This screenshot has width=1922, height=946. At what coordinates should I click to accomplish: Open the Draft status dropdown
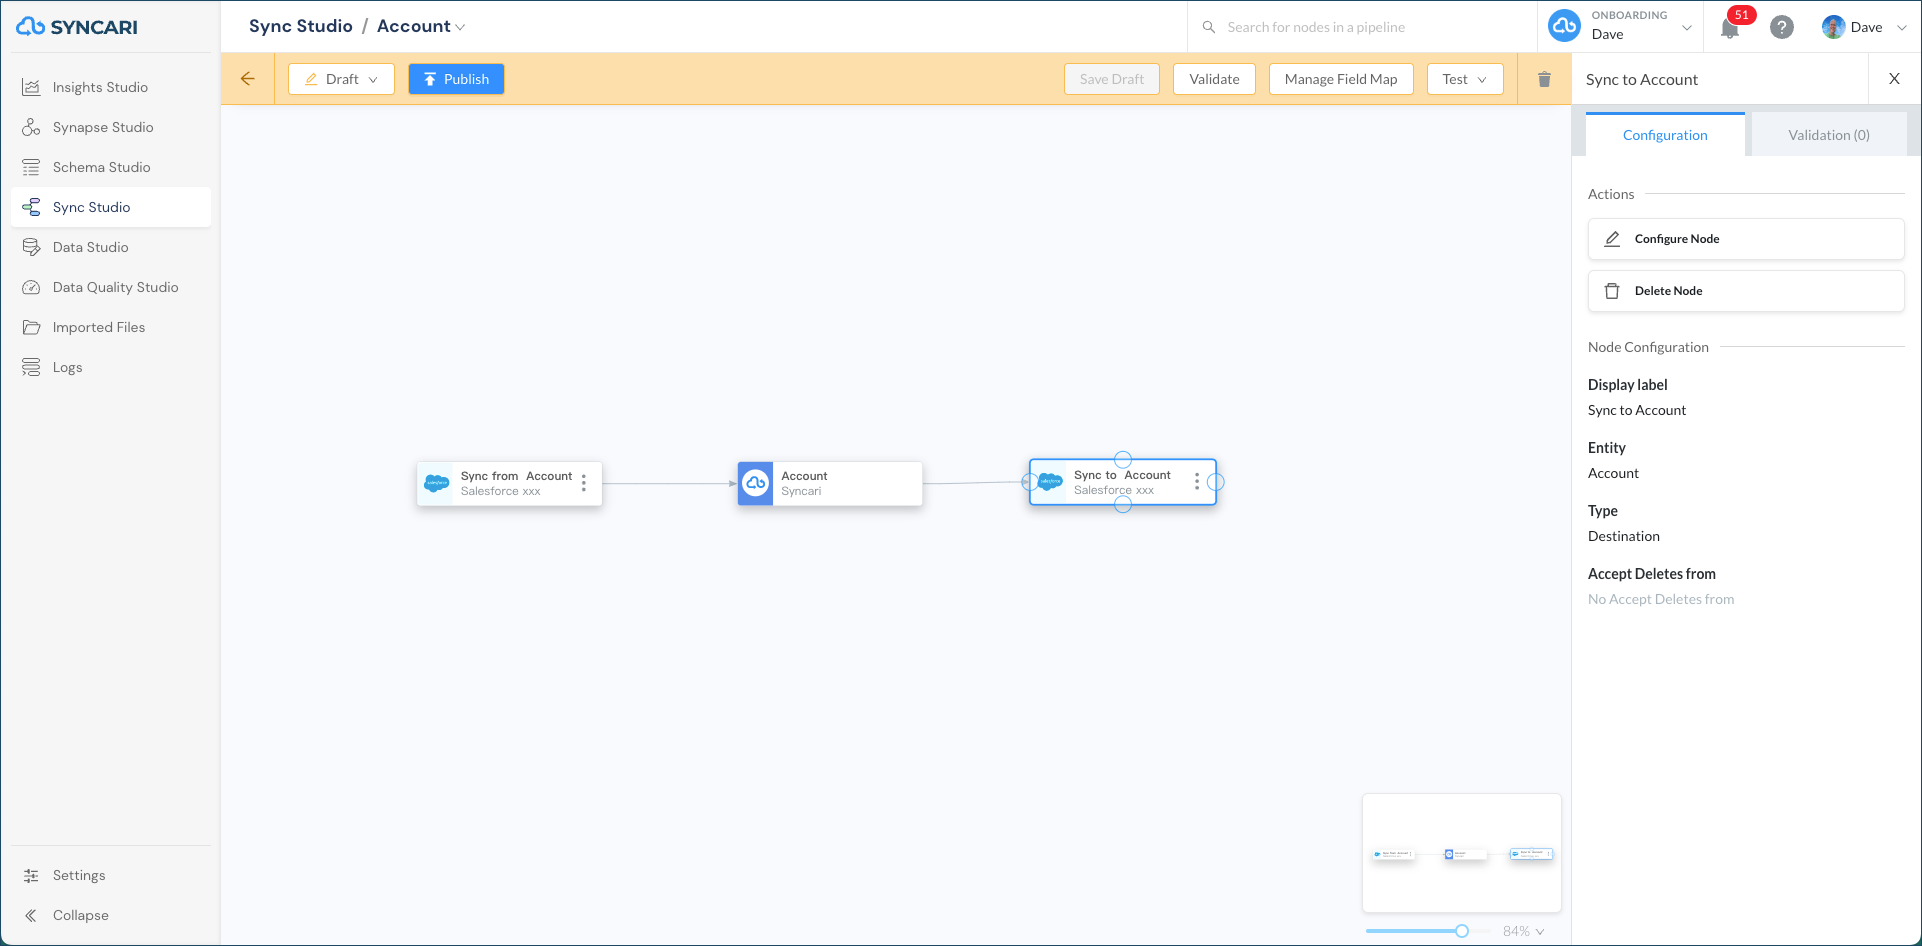(x=341, y=79)
